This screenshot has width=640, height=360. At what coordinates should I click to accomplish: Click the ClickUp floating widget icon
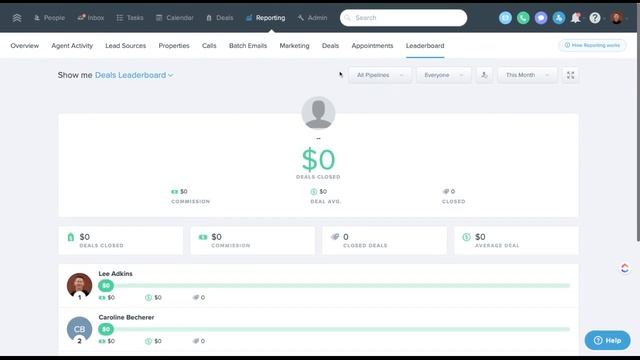pyautogui.click(x=624, y=268)
